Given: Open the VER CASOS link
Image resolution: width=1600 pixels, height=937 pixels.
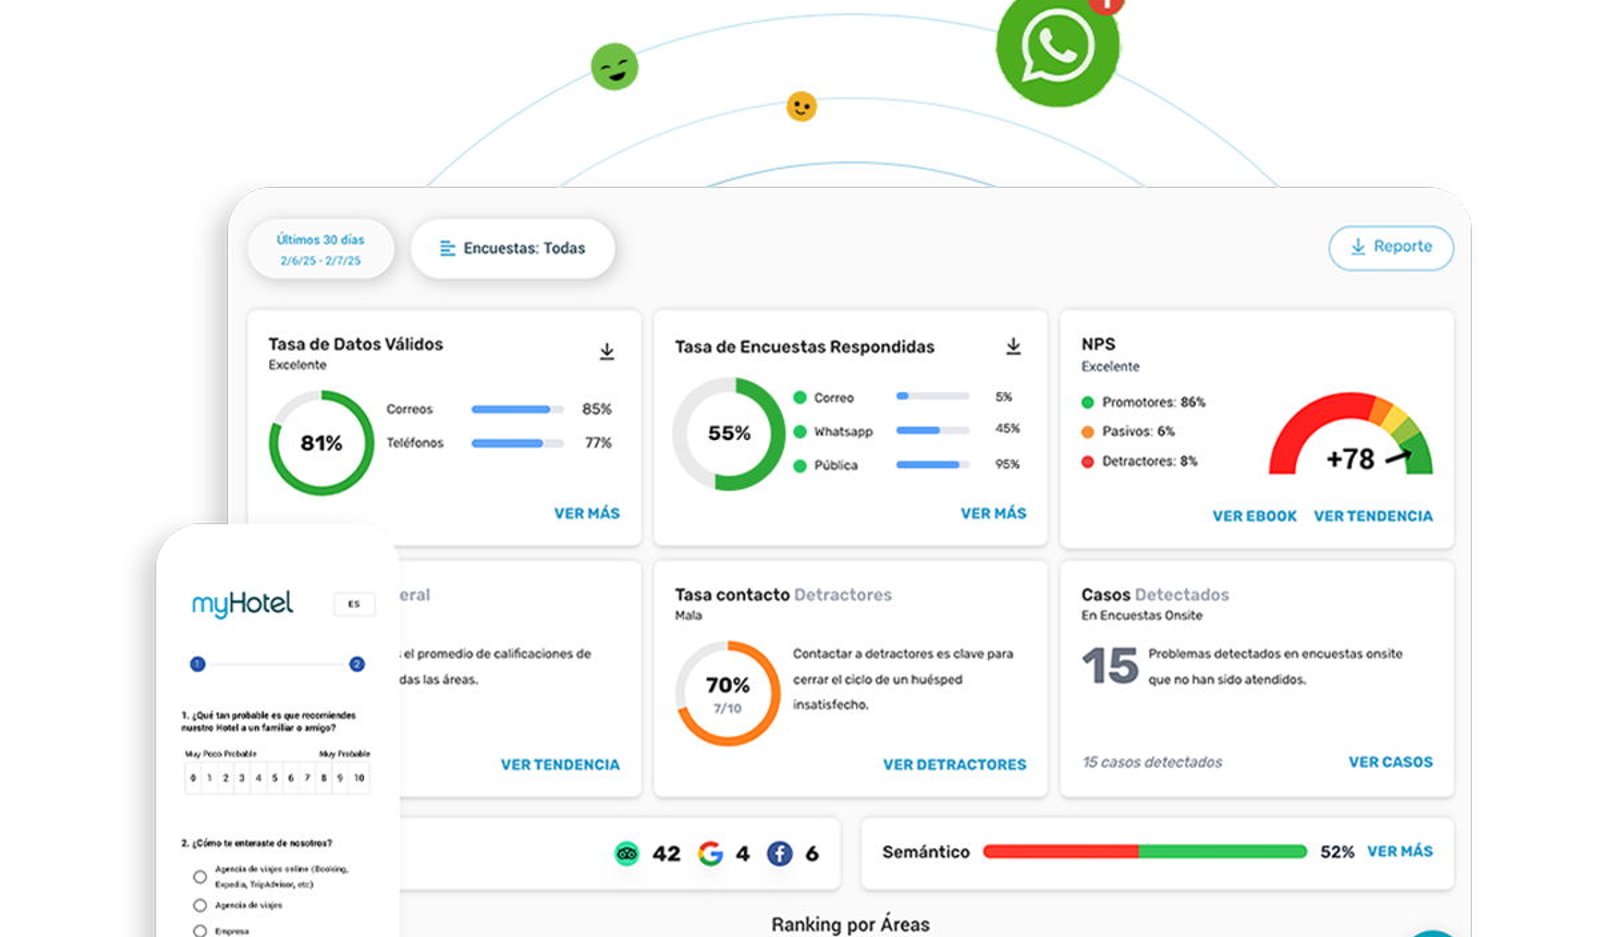Looking at the screenshot, I should [x=1390, y=762].
